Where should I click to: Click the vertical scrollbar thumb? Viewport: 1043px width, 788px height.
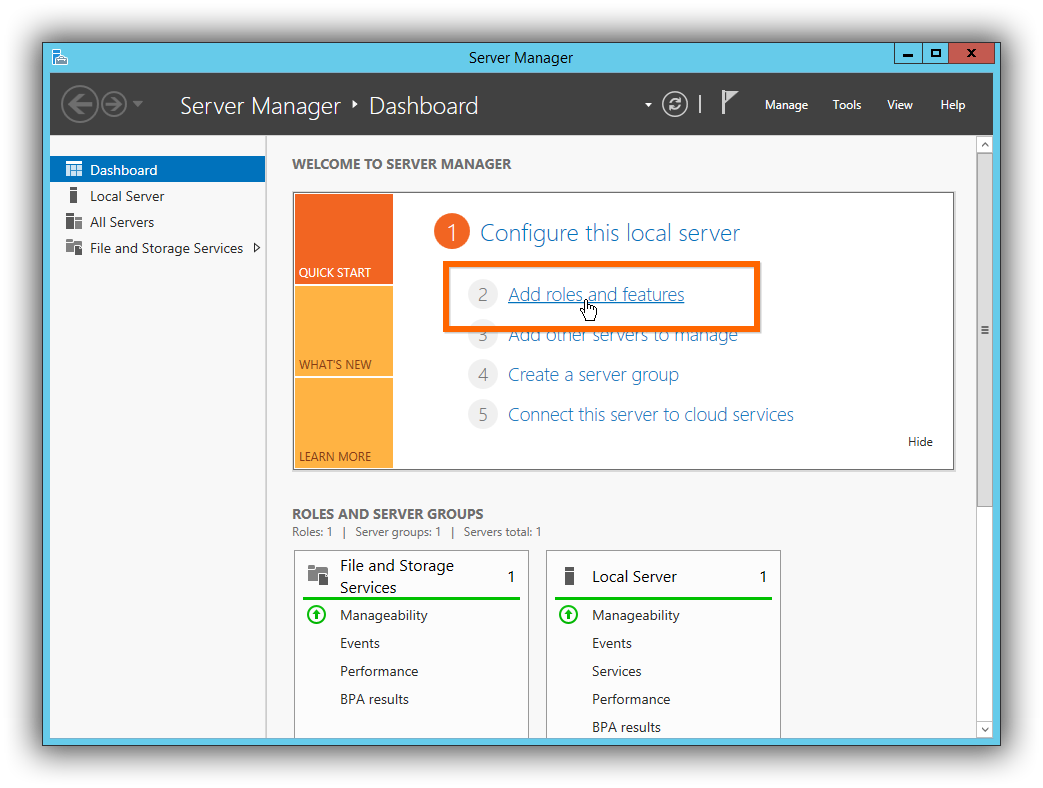tap(984, 330)
